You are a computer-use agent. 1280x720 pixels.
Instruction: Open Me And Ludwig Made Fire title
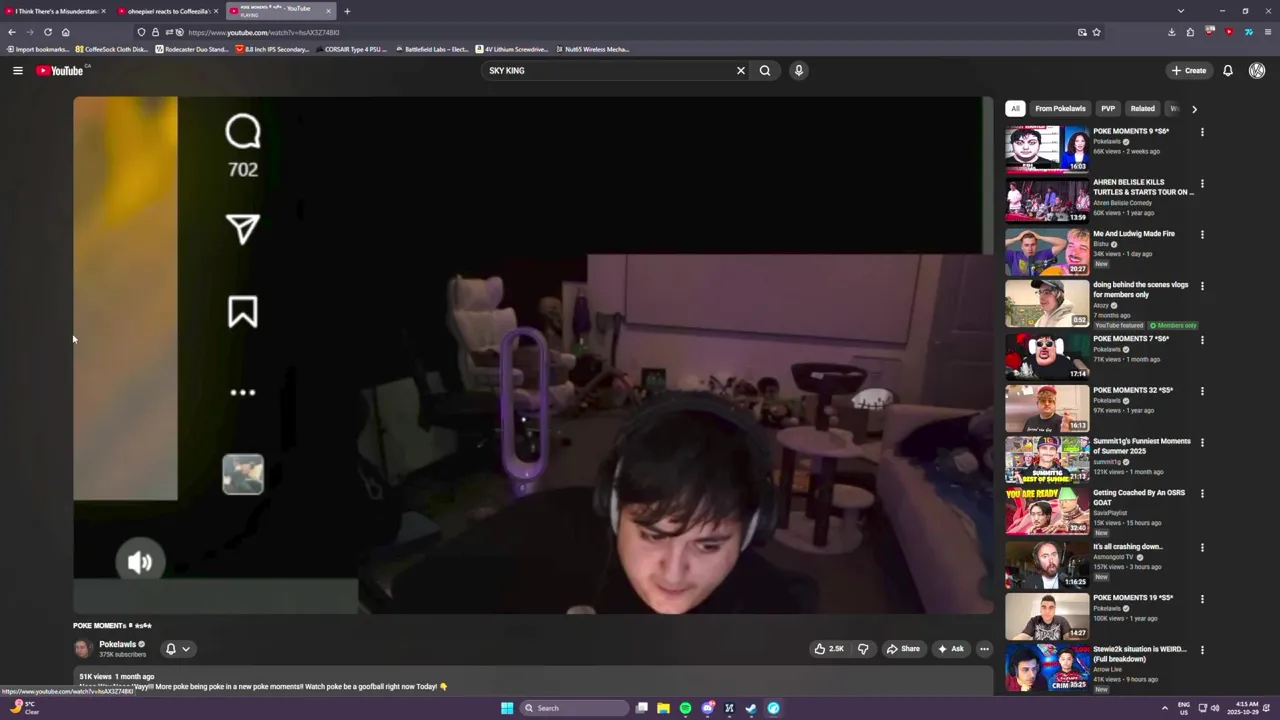1134,233
